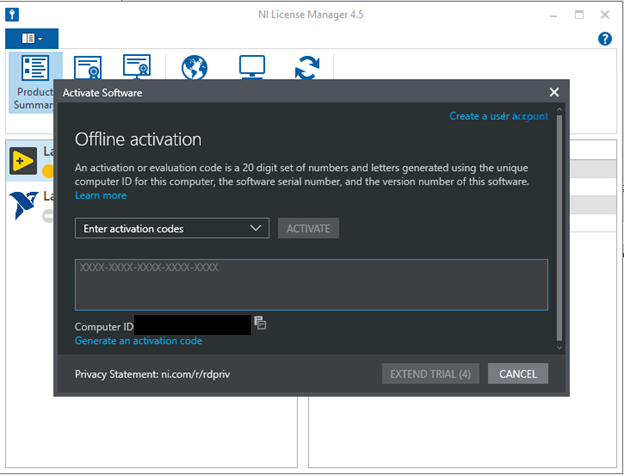Select the Product Summary toolbar icon
Image resolution: width=624 pixels, height=475 pixels.
click(x=35, y=82)
